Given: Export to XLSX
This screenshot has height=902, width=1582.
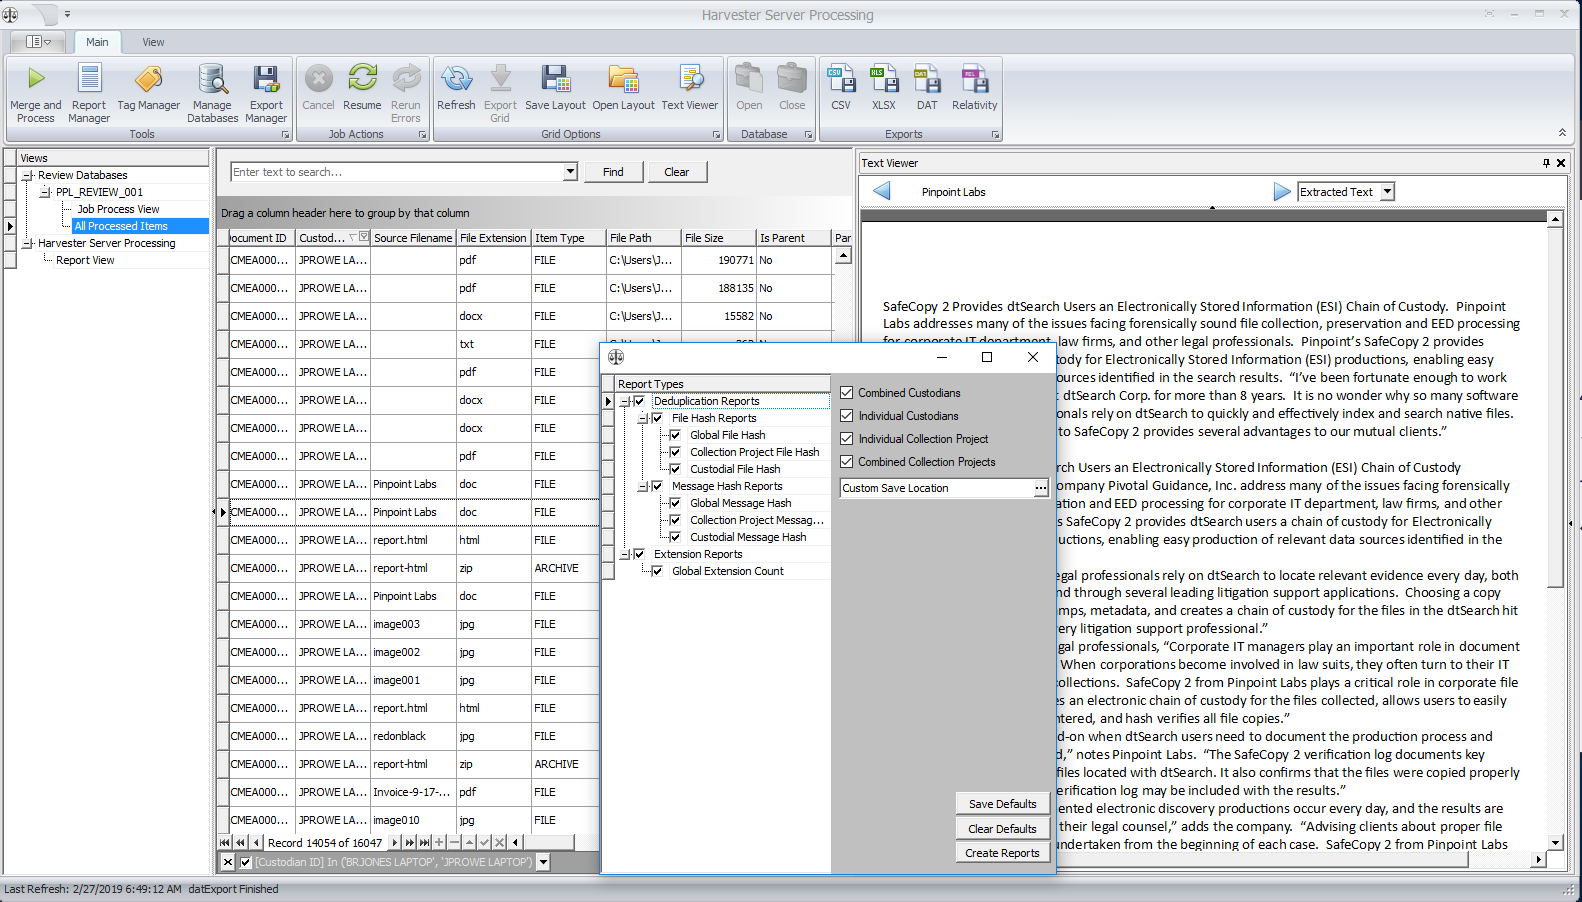Looking at the screenshot, I should [x=884, y=87].
